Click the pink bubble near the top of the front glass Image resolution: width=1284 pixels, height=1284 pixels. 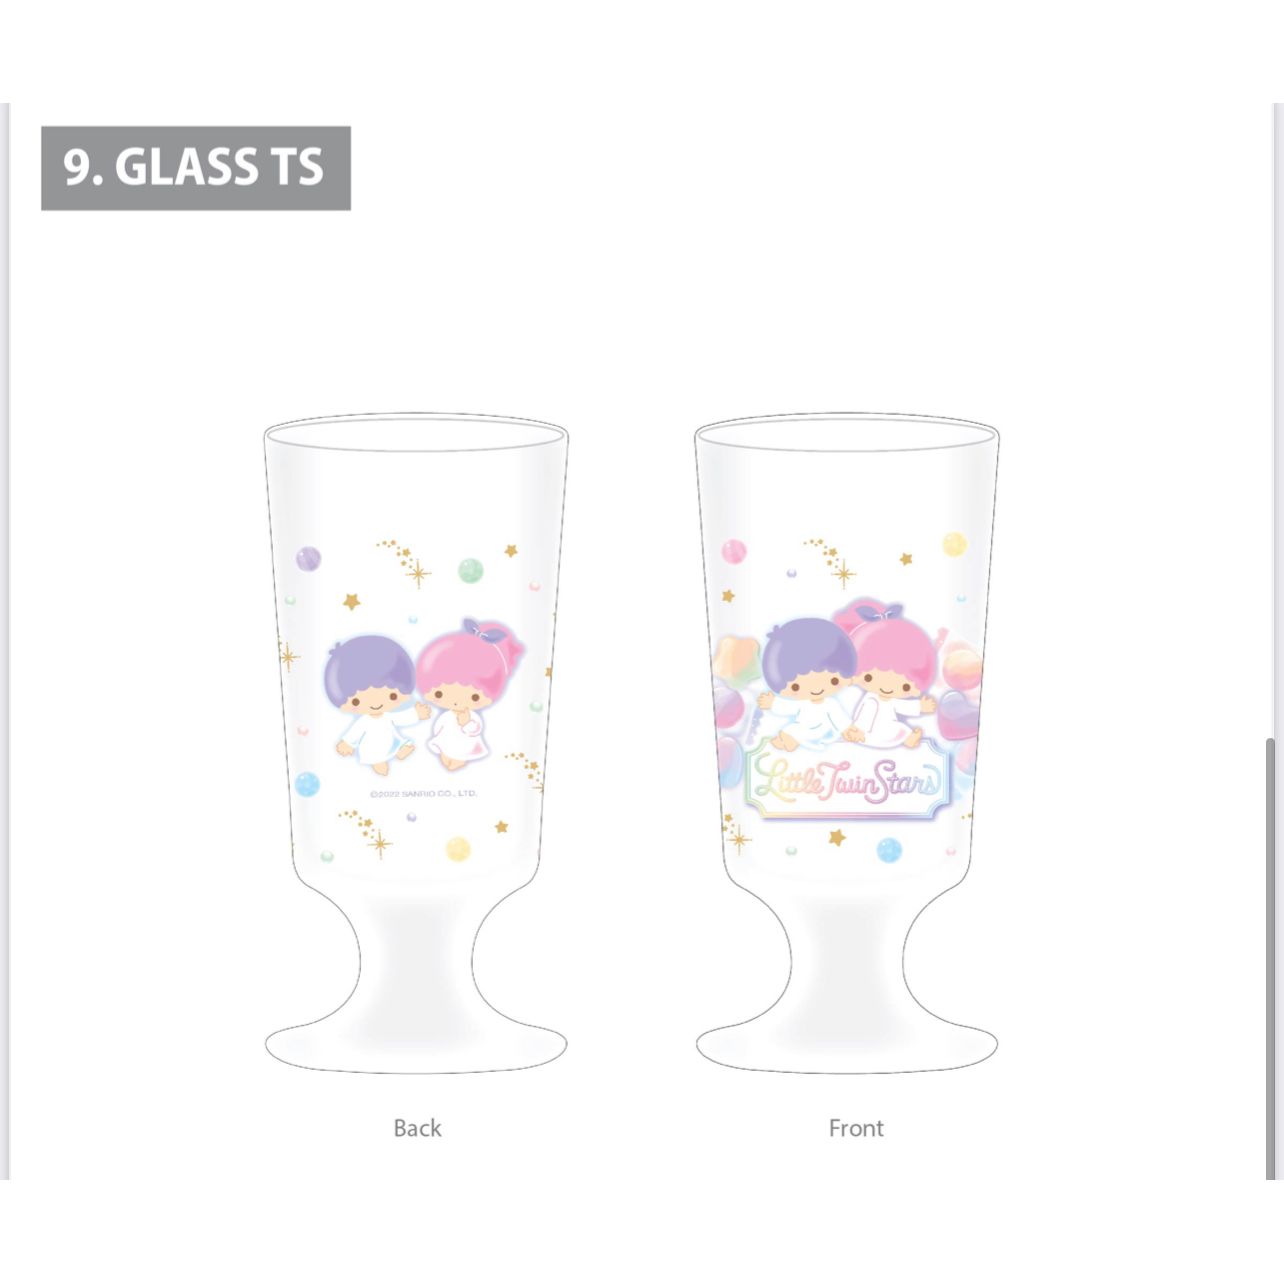(x=735, y=551)
